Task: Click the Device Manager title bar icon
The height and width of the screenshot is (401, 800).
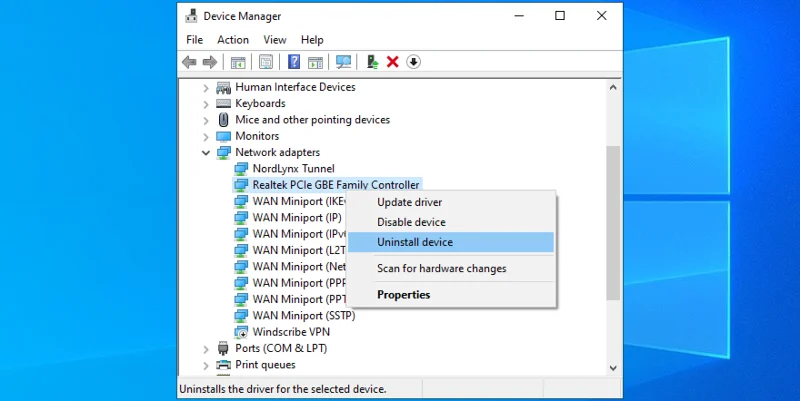Action: click(x=191, y=16)
